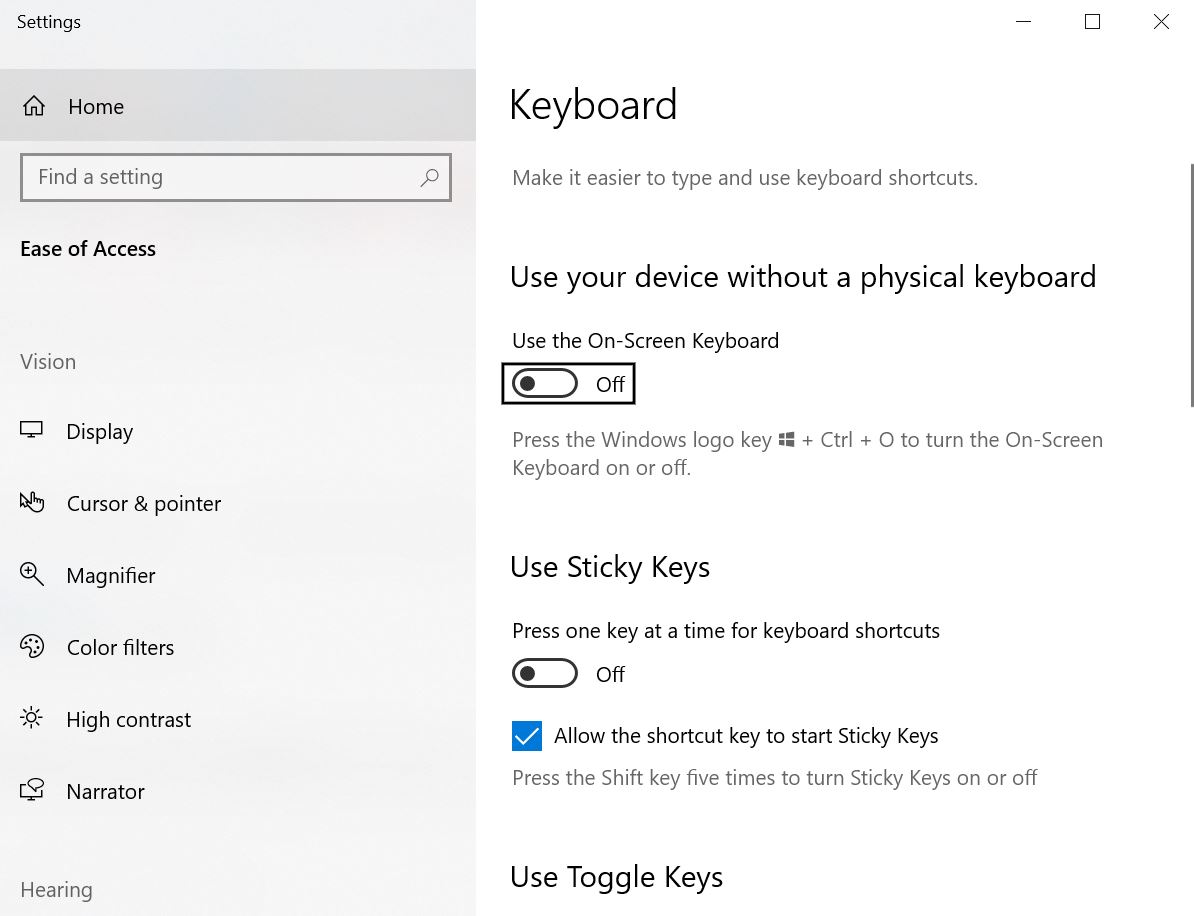Enable the On-Screen Keyboard toggle
Screen dimensions: 1194x916
545,383
